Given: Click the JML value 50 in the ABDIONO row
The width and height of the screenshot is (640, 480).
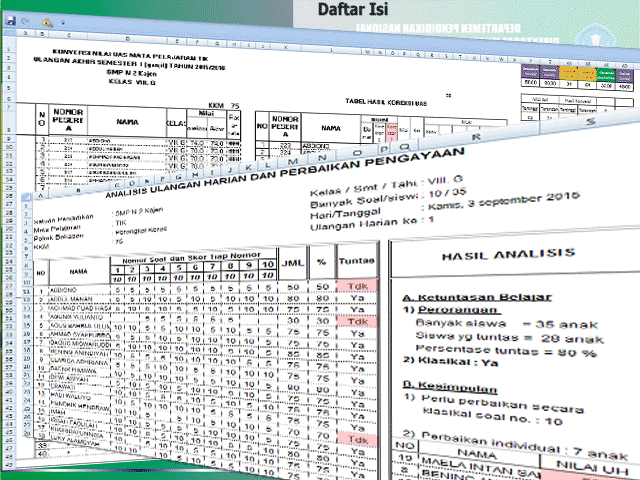Looking at the screenshot, I should pos(293,287).
